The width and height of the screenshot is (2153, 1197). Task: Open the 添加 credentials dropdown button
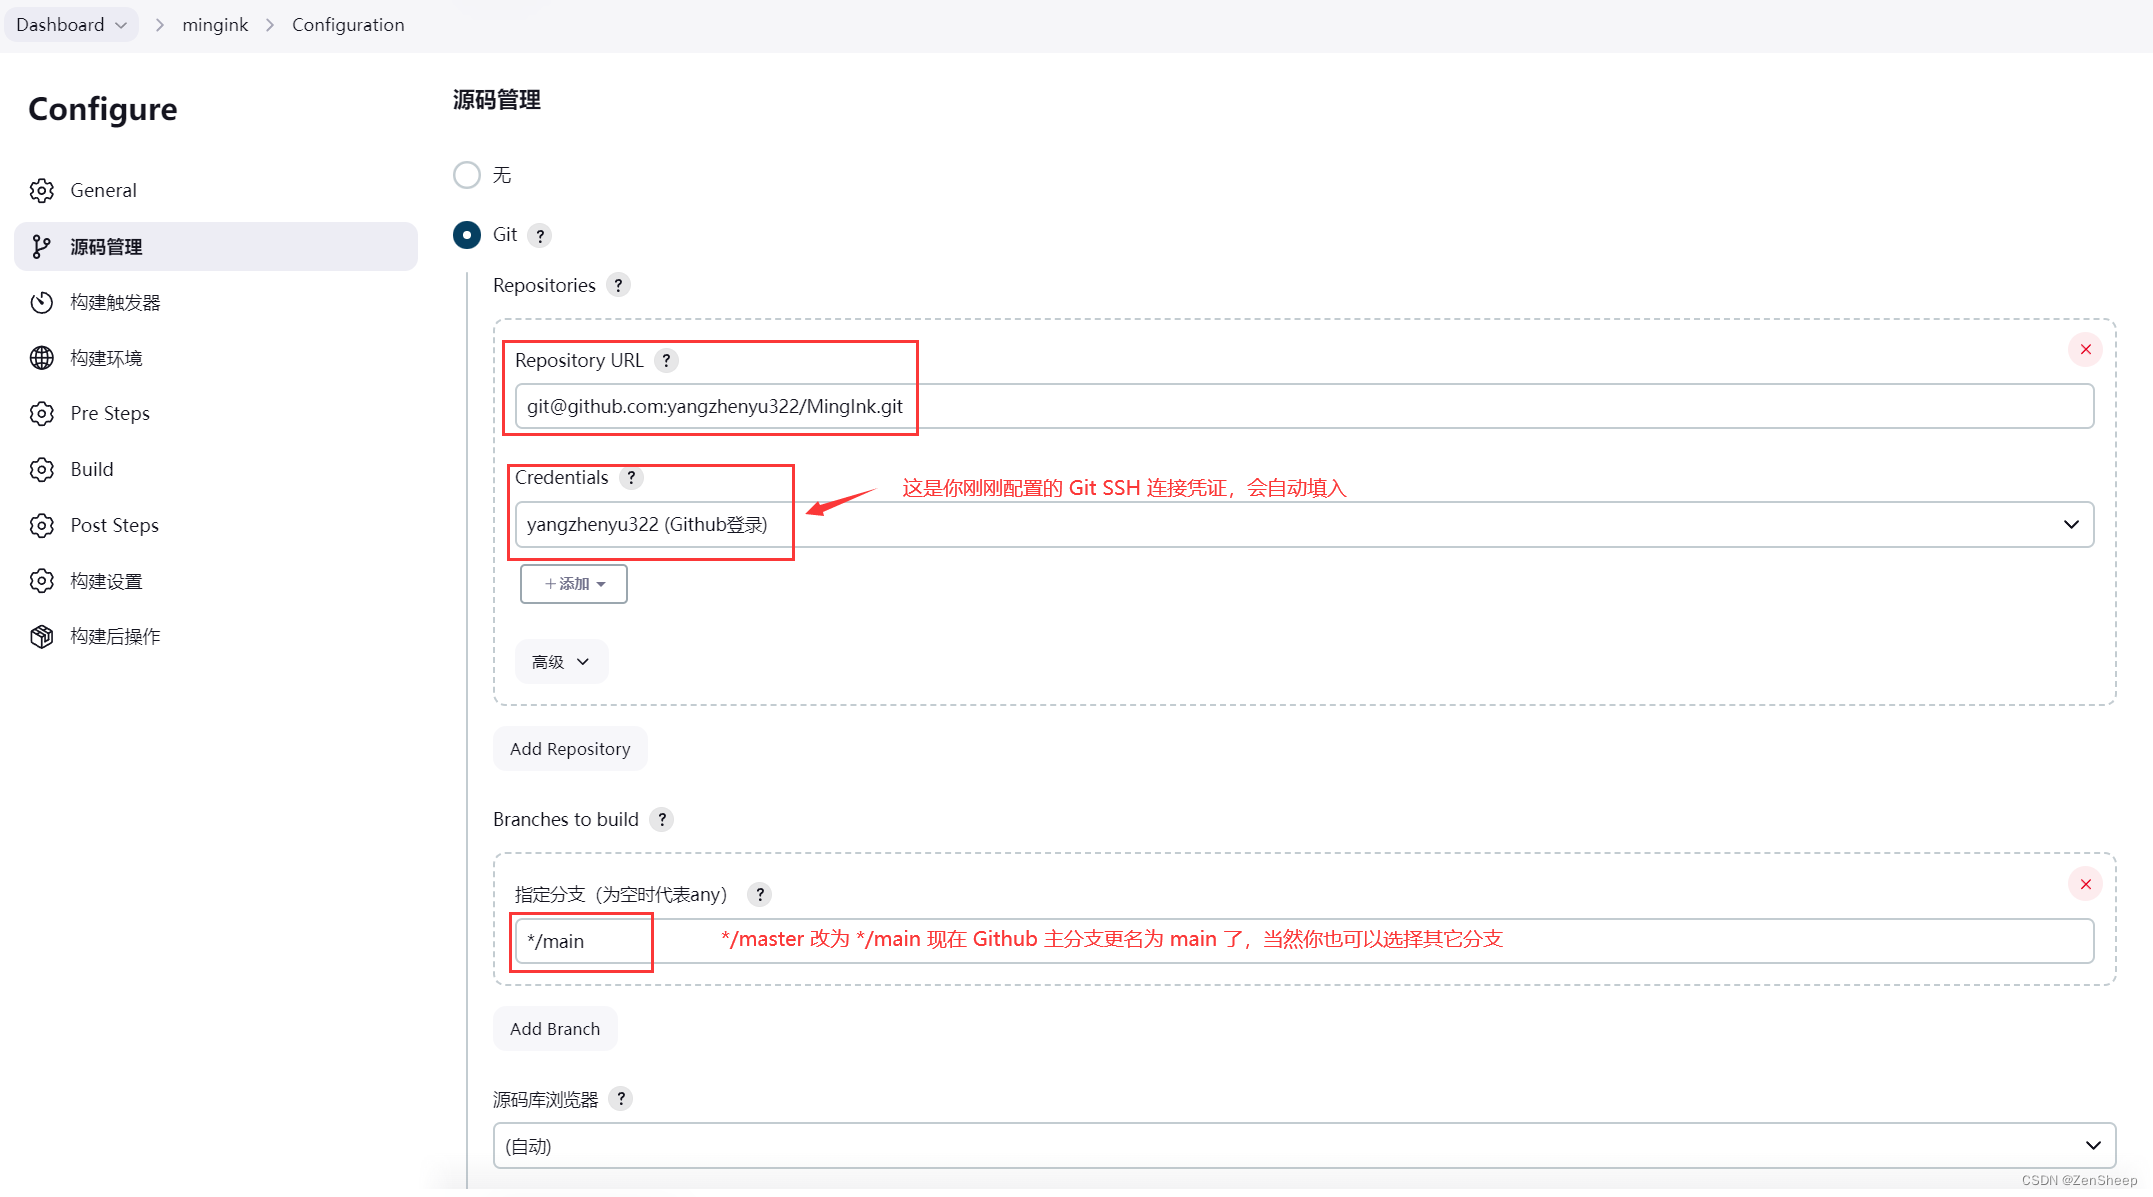574,584
